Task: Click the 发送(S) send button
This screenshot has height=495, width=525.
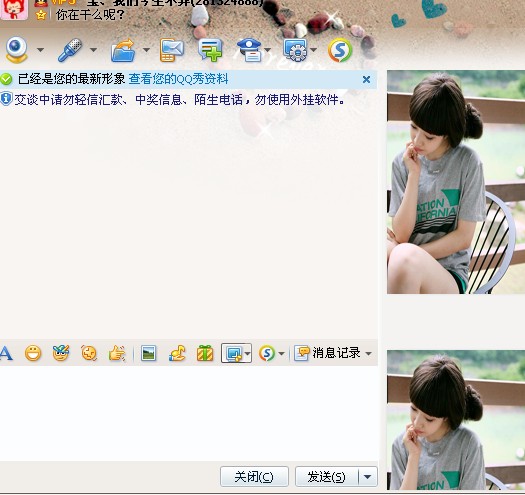Action: [x=326, y=476]
